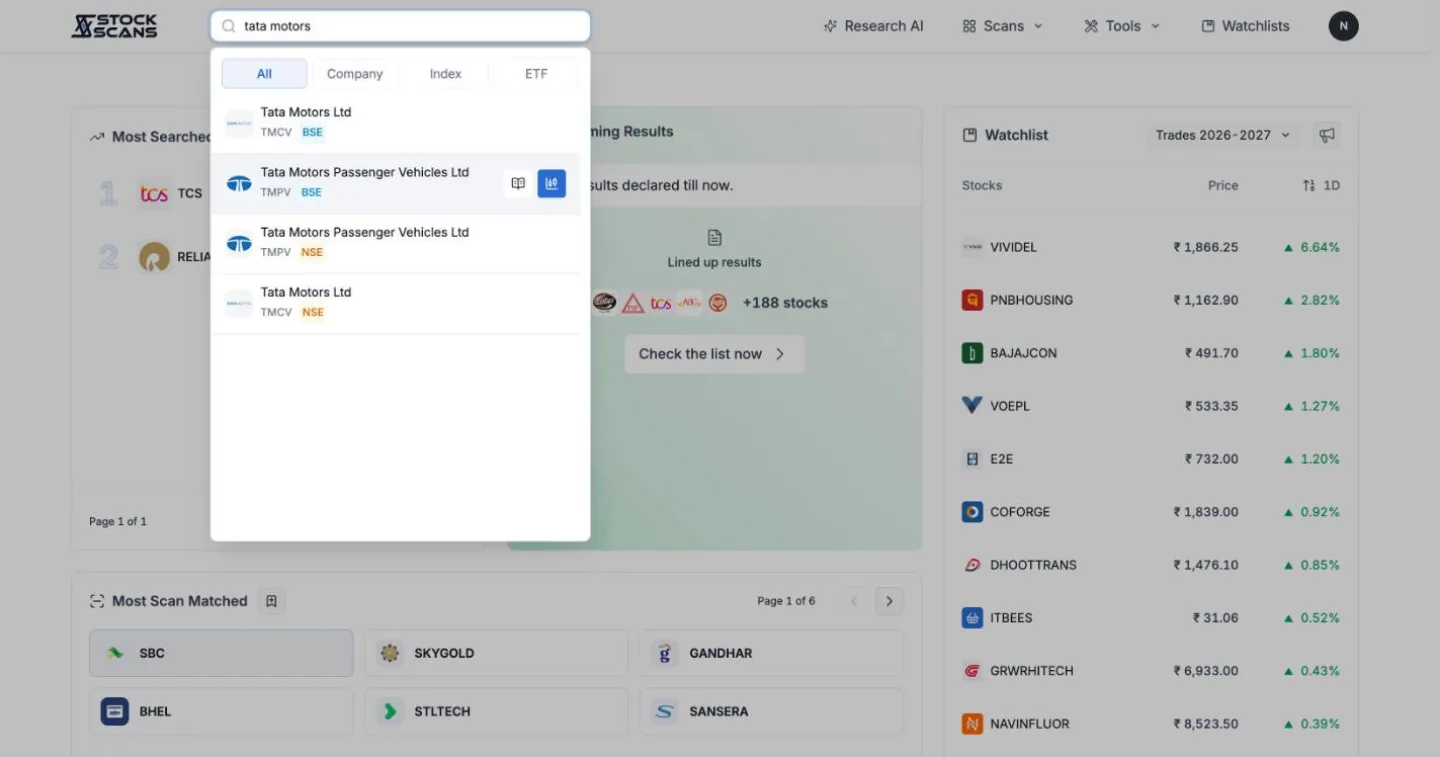1440x757 pixels.
Task: Open book icon for Tata Motors Passenger Vehicles BSE
Action: [518, 183]
